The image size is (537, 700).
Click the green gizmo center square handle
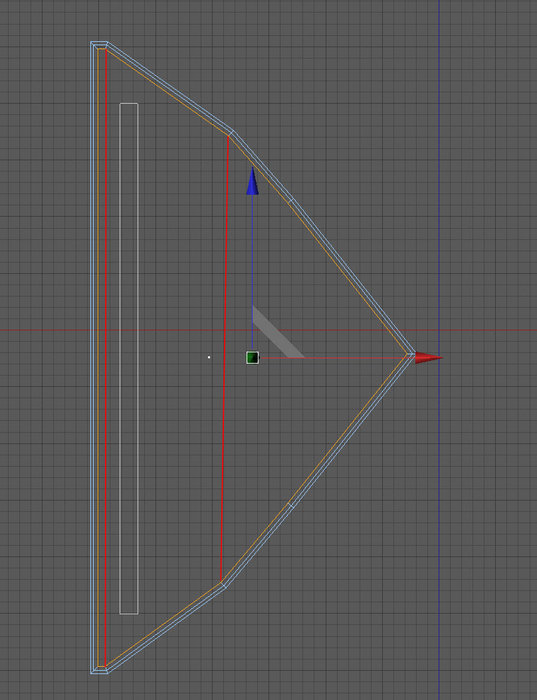[x=252, y=358]
